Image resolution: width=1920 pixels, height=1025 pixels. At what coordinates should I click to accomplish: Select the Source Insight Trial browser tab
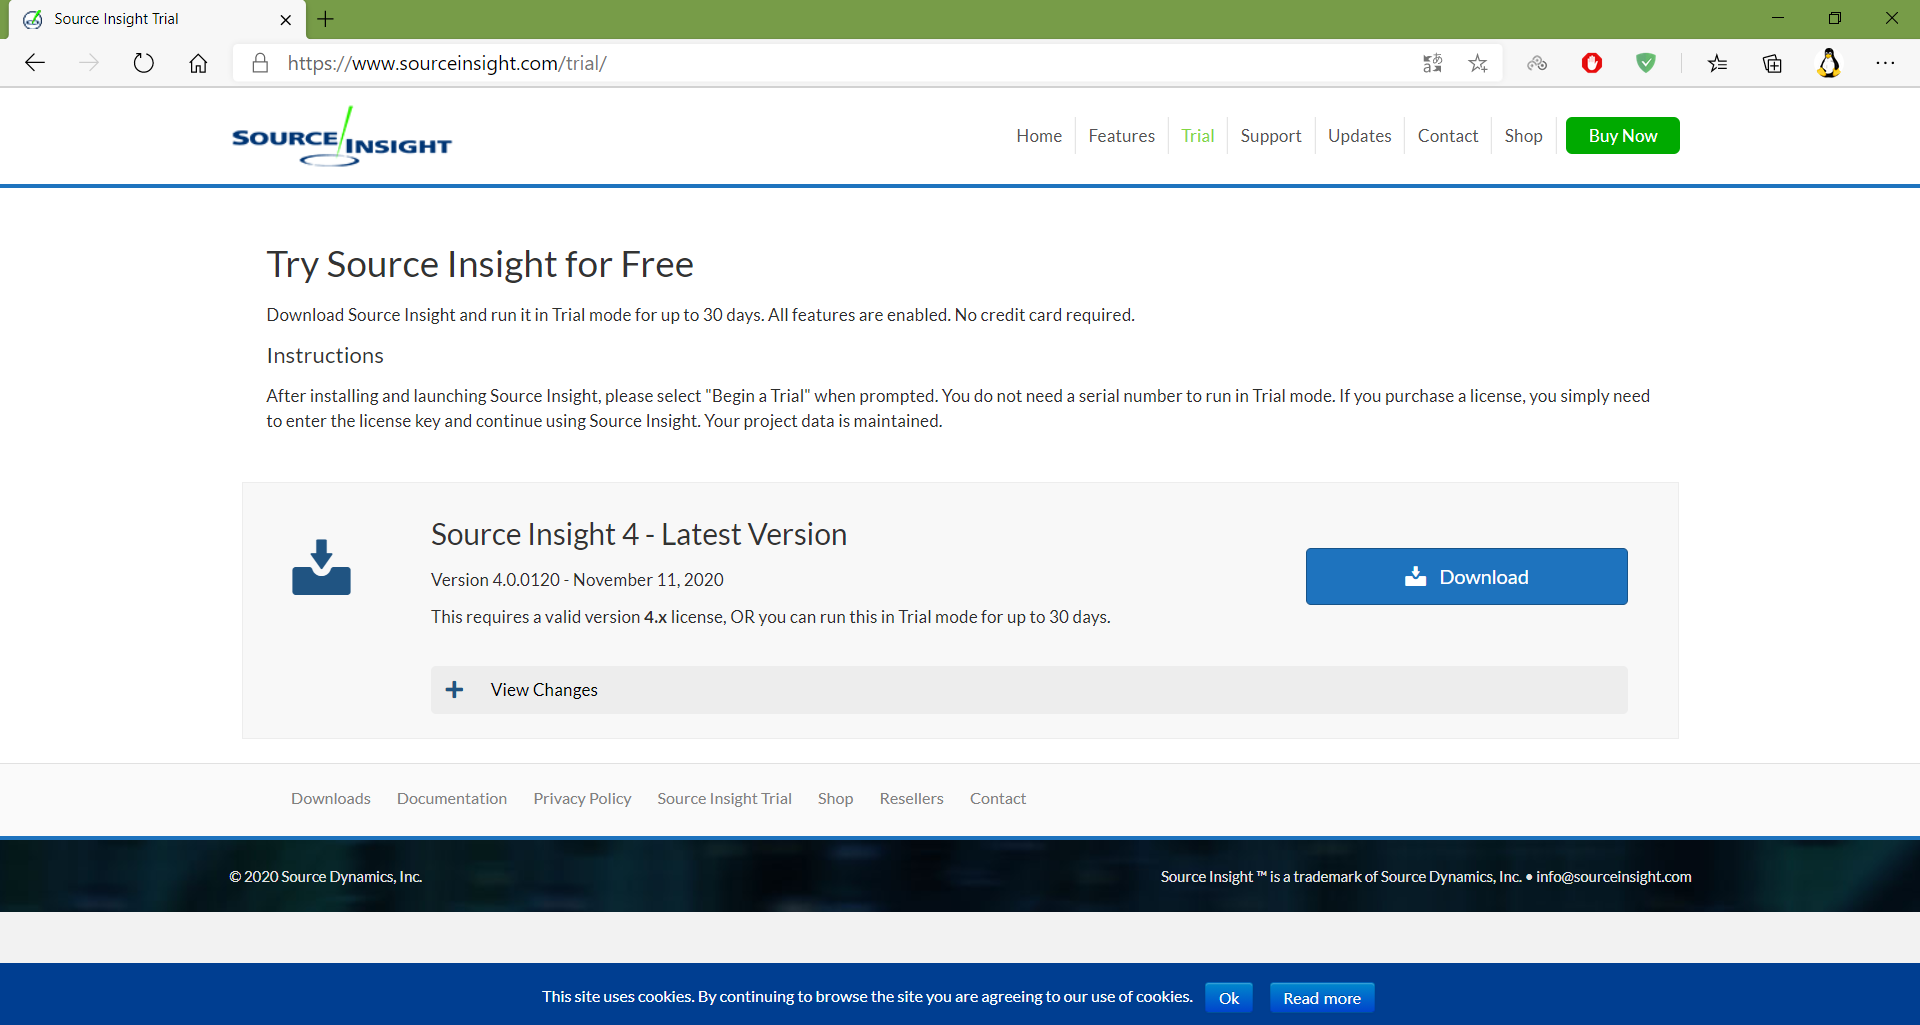(155, 19)
